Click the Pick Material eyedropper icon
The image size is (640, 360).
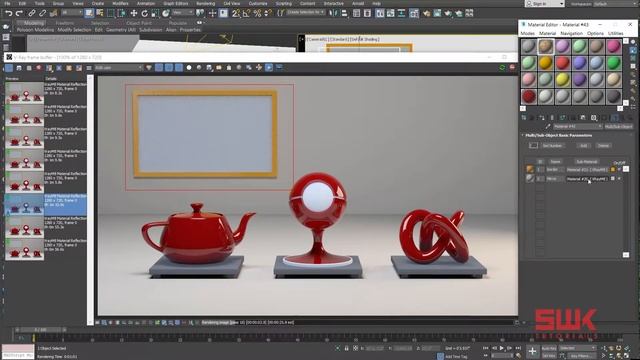pos(548,127)
